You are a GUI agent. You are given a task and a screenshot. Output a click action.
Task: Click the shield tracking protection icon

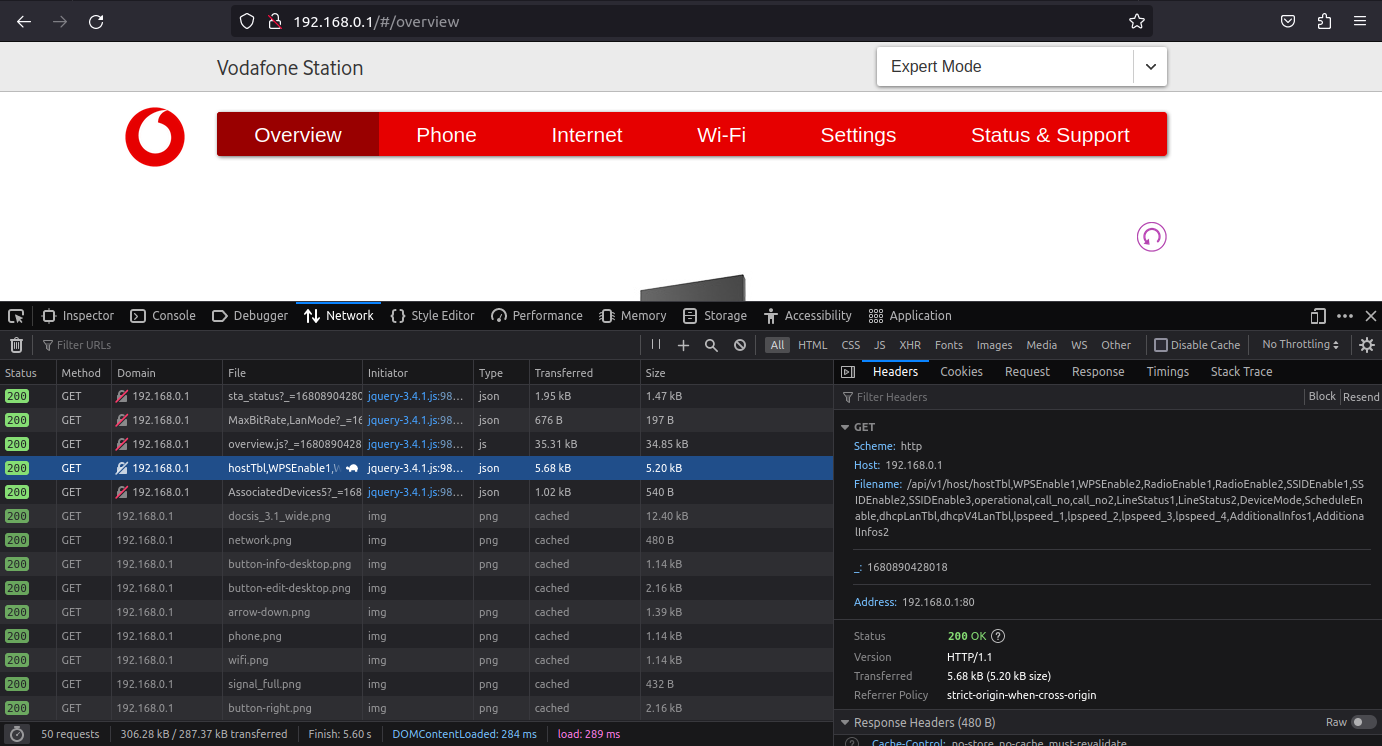(x=248, y=21)
